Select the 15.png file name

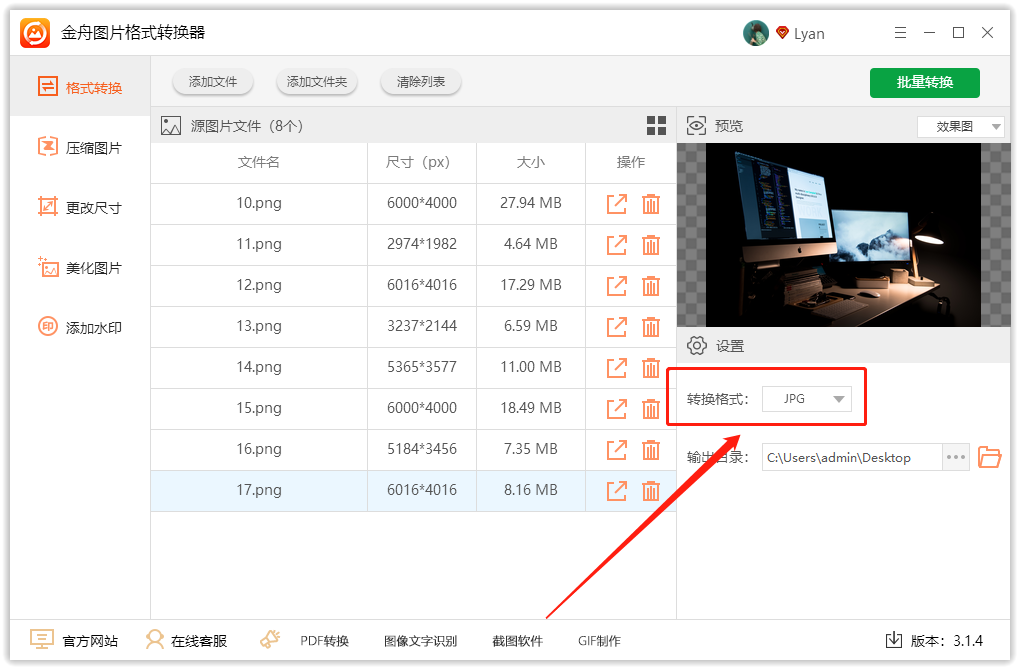click(x=259, y=408)
